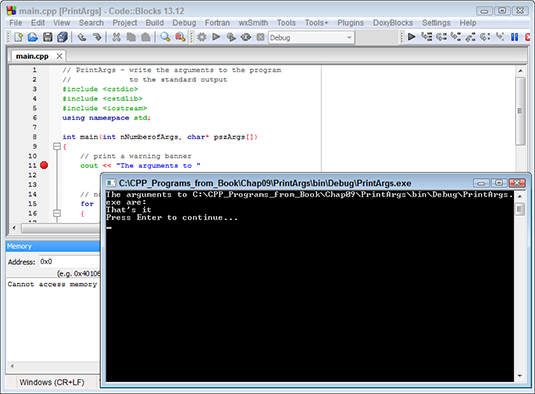Screen dimensions: 535x394
Task: Click the Memory panel scroll left arrow
Action: tap(12, 366)
